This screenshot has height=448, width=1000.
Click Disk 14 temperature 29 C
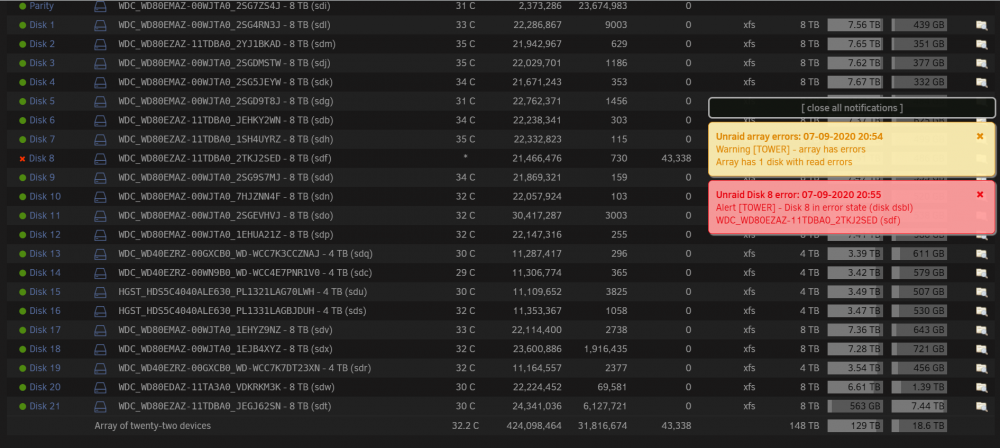click(x=466, y=273)
